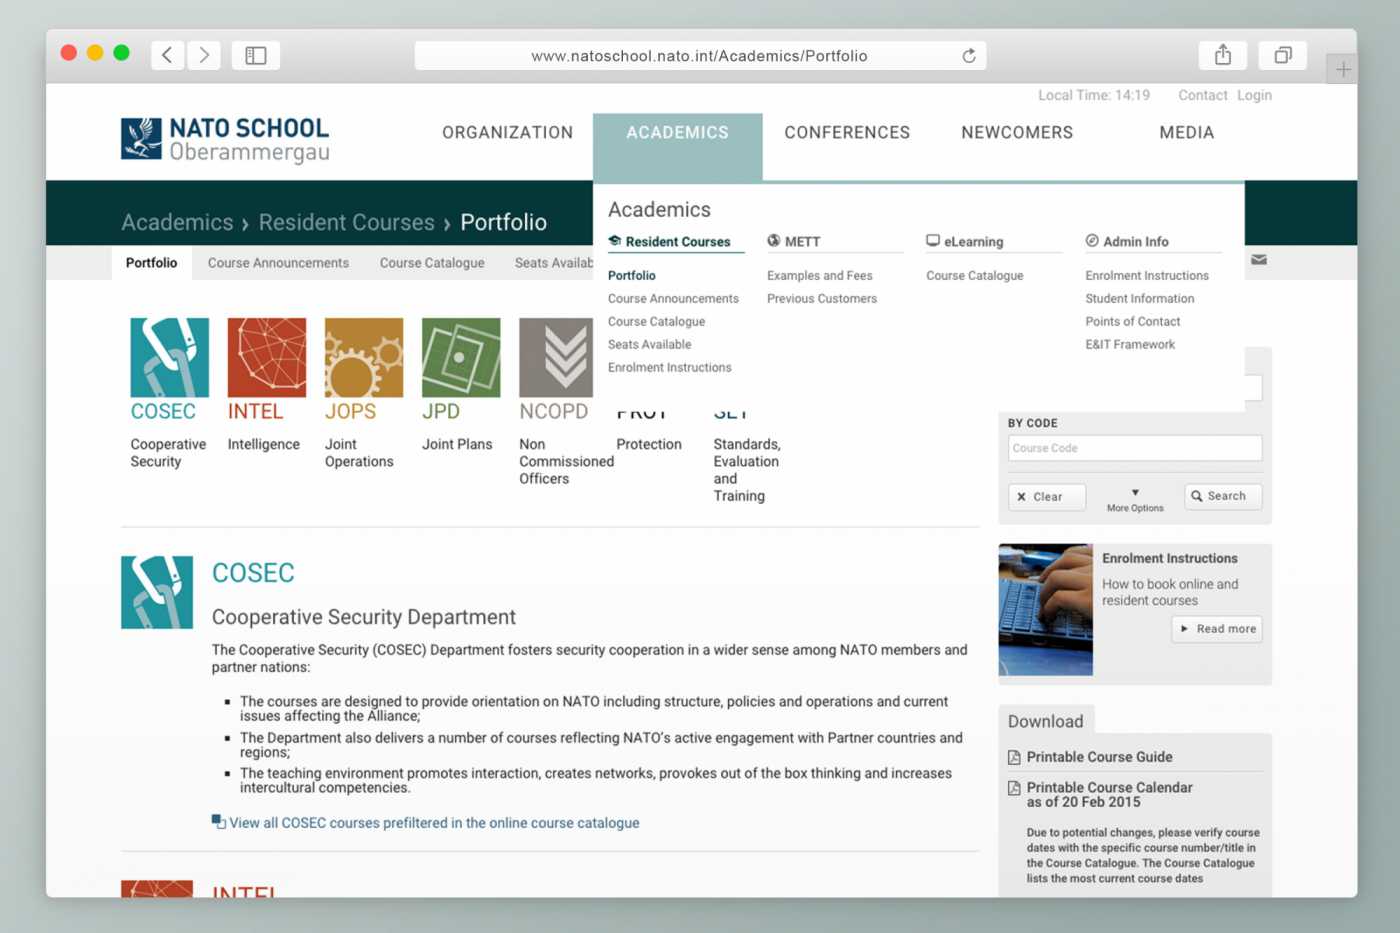The width and height of the screenshot is (1400, 933).
Task: Open the ACADEMICS main menu
Action: pos(678,132)
